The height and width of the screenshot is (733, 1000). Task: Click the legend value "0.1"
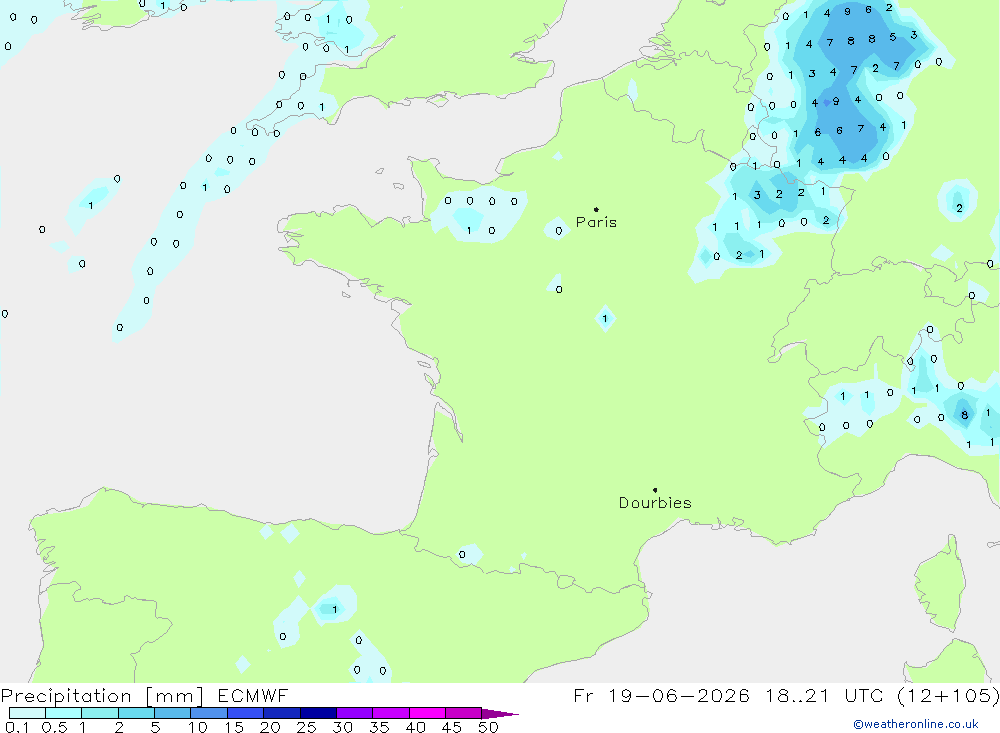click(x=17, y=727)
